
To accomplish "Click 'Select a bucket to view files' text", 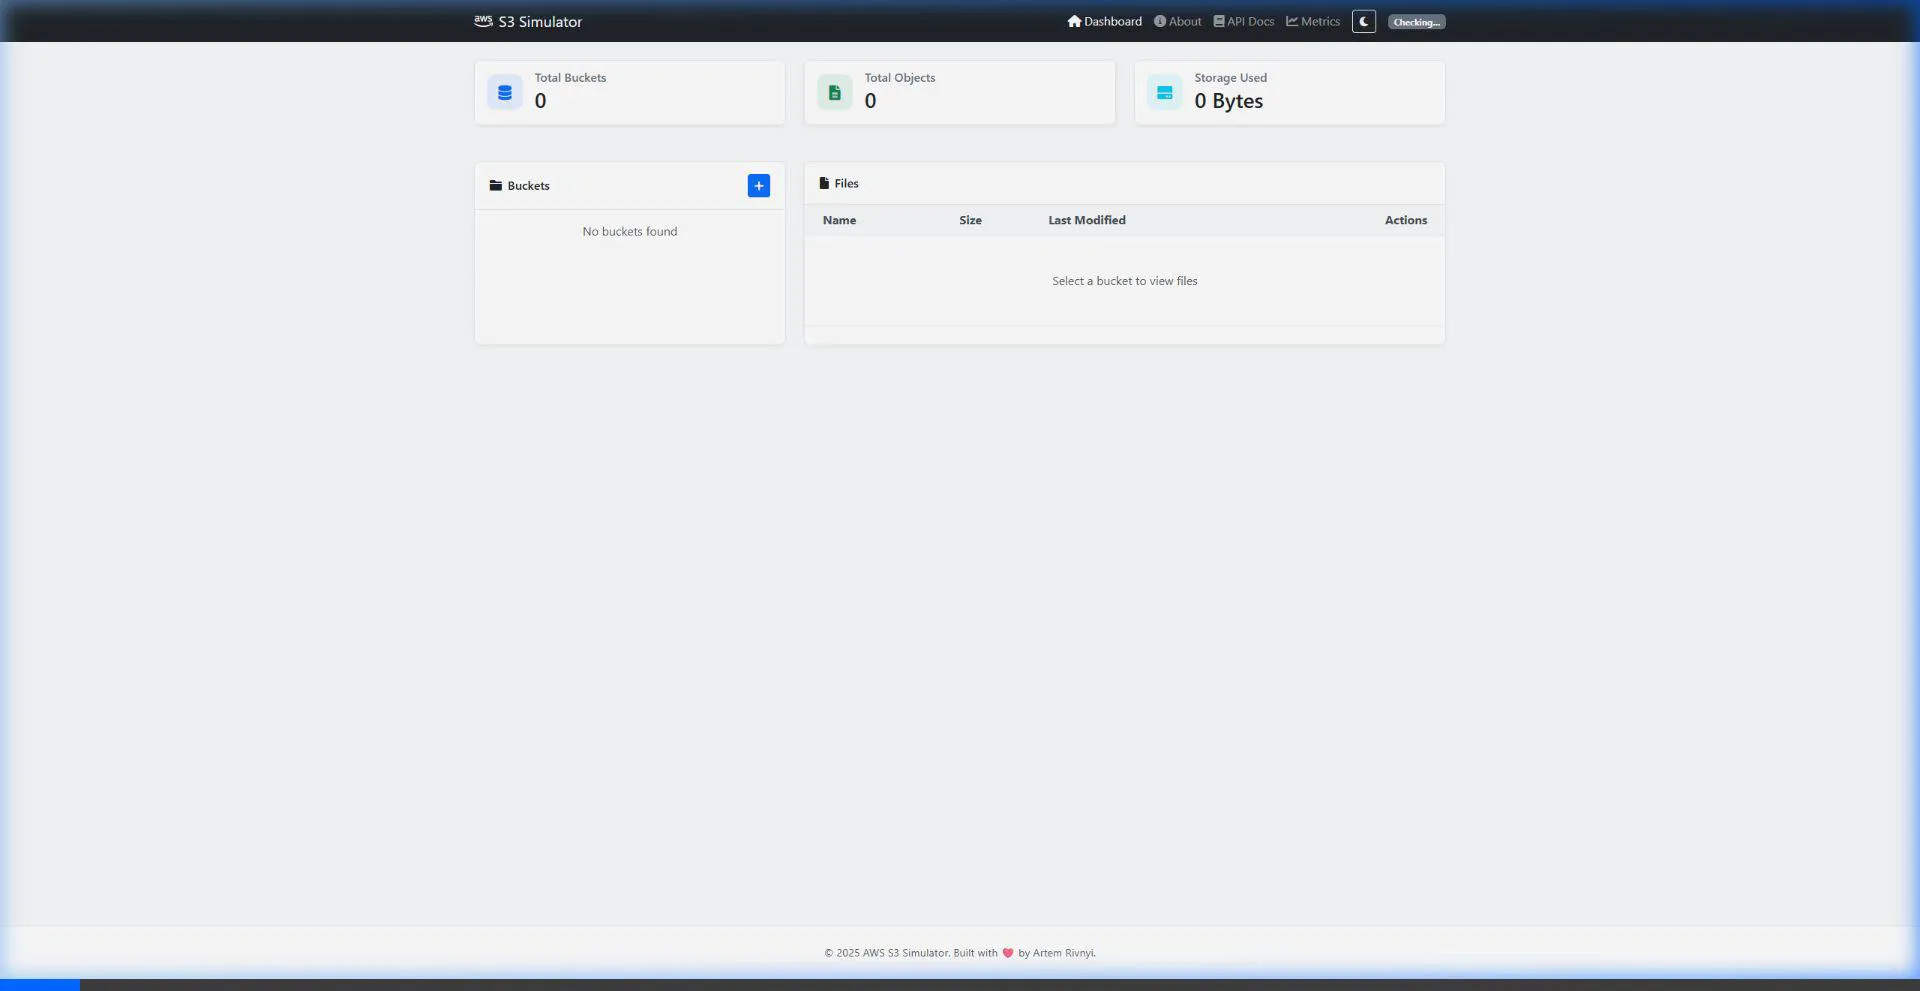I will [1125, 281].
